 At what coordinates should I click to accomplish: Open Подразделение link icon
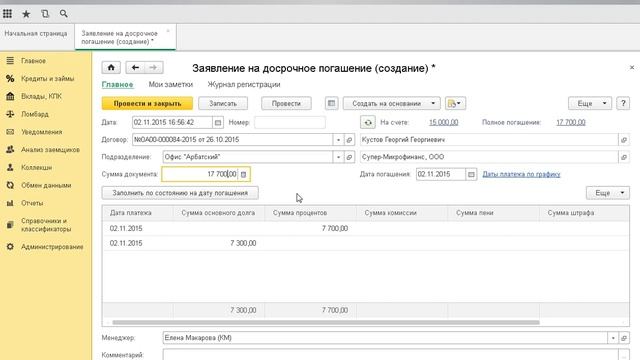[x=349, y=157]
